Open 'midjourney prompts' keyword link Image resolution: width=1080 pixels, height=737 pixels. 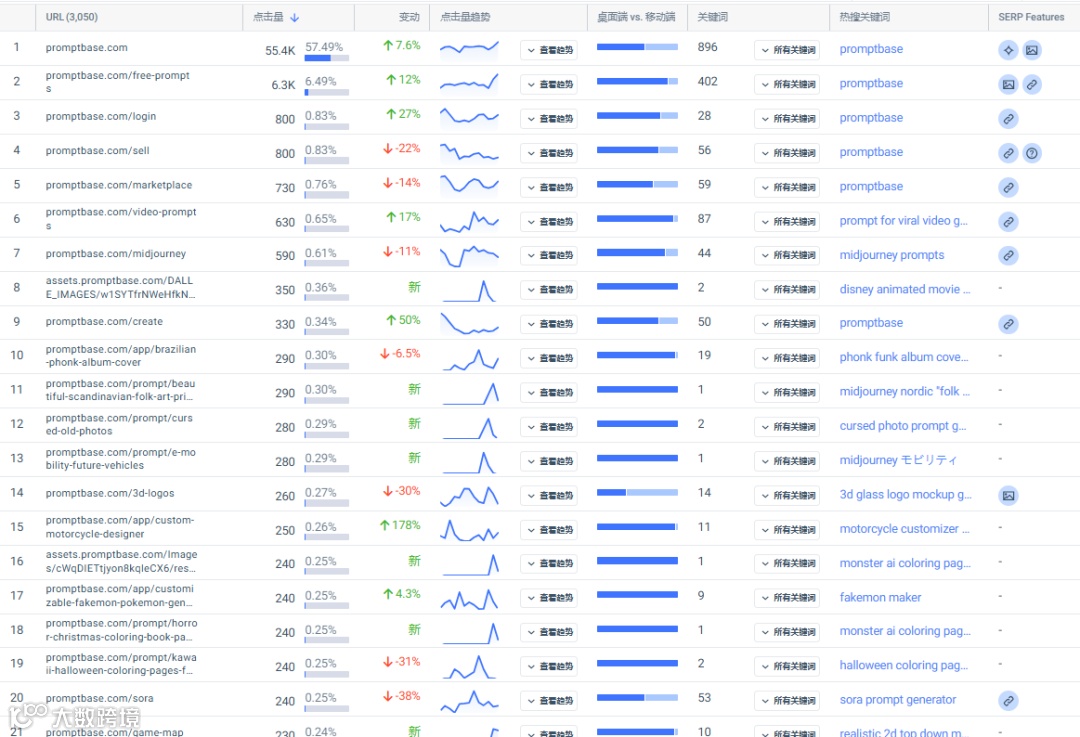891,255
